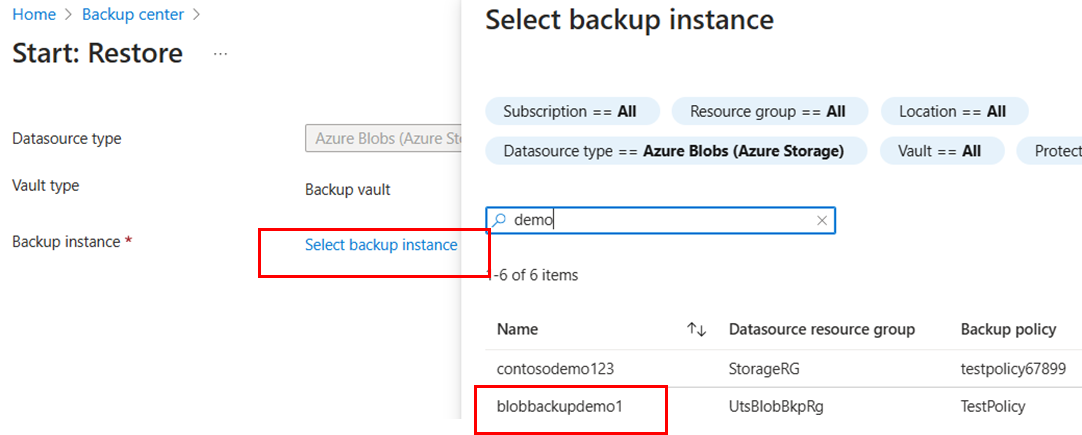The image size is (1082, 435).
Task: Select the contosodemo123 backup instance
Action: pyautogui.click(x=553, y=368)
